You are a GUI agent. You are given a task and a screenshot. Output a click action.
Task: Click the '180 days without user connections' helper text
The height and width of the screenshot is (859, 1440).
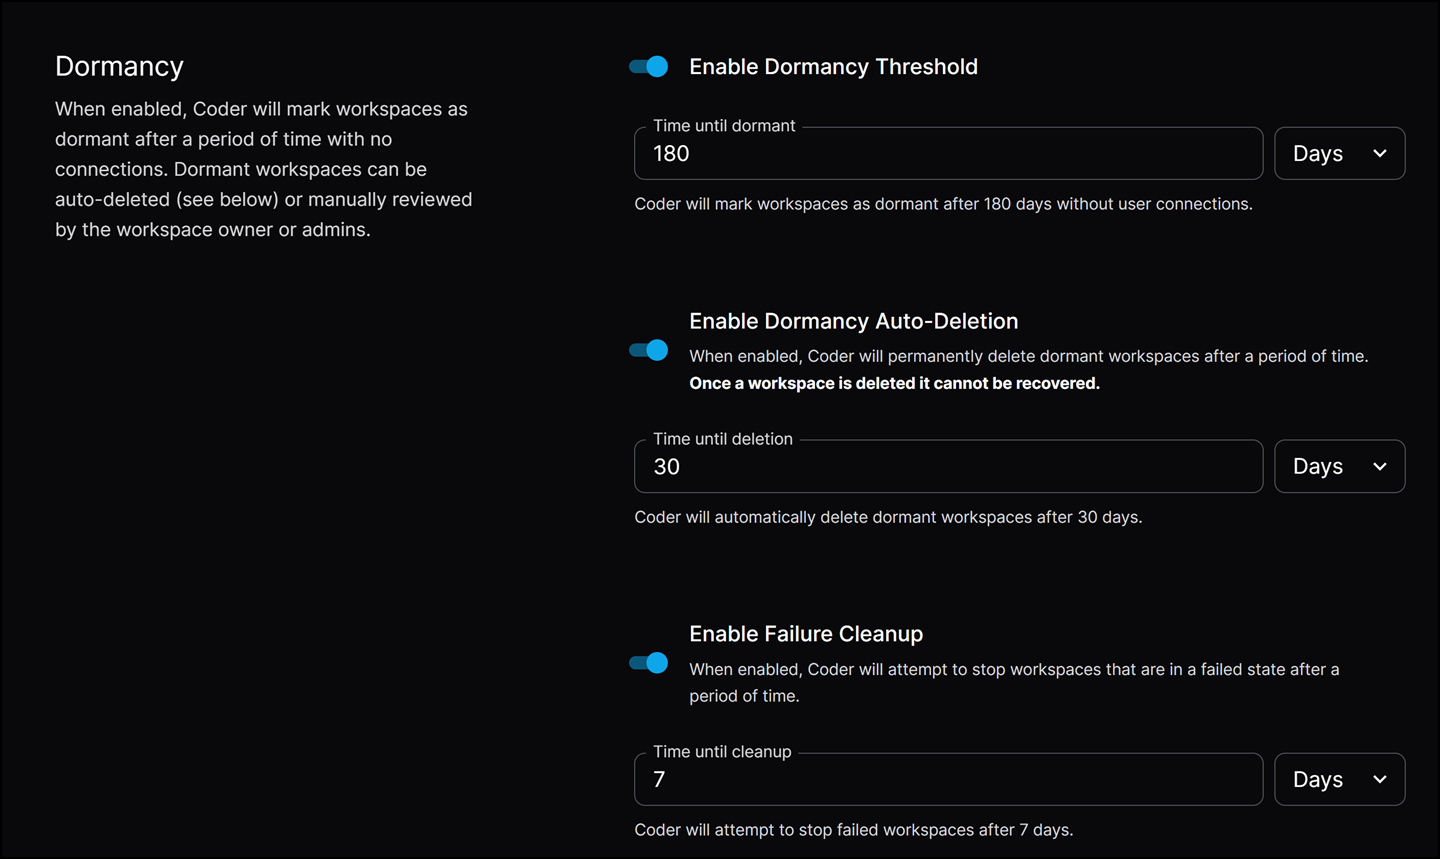[943, 204]
